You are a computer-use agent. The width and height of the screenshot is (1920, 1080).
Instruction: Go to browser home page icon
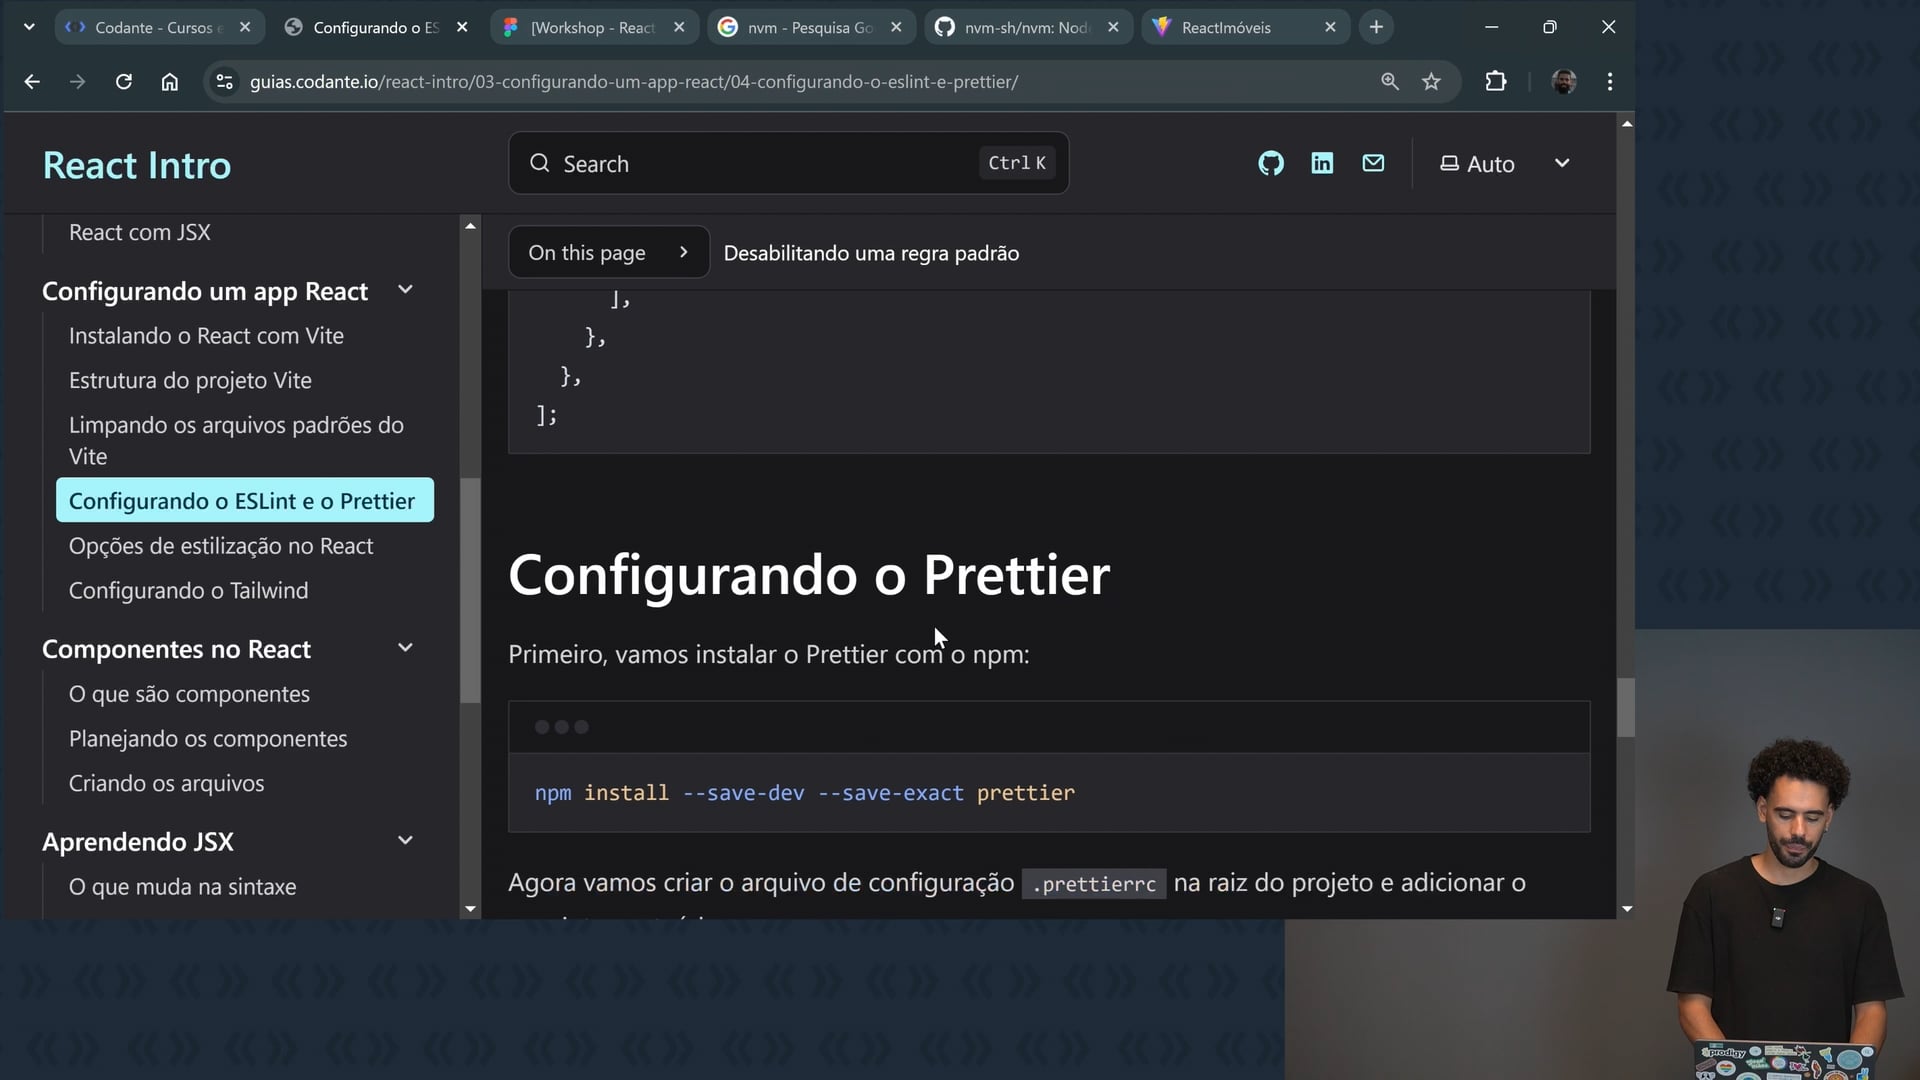point(170,82)
